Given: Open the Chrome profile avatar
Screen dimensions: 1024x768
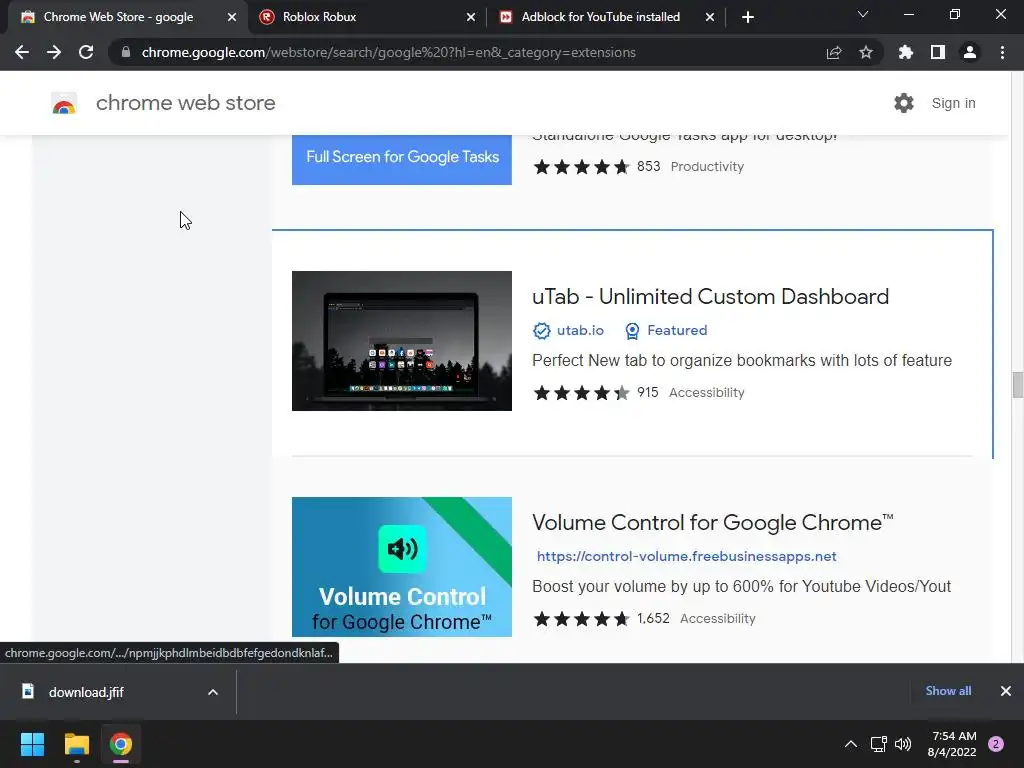Looking at the screenshot, I should 970,52.
